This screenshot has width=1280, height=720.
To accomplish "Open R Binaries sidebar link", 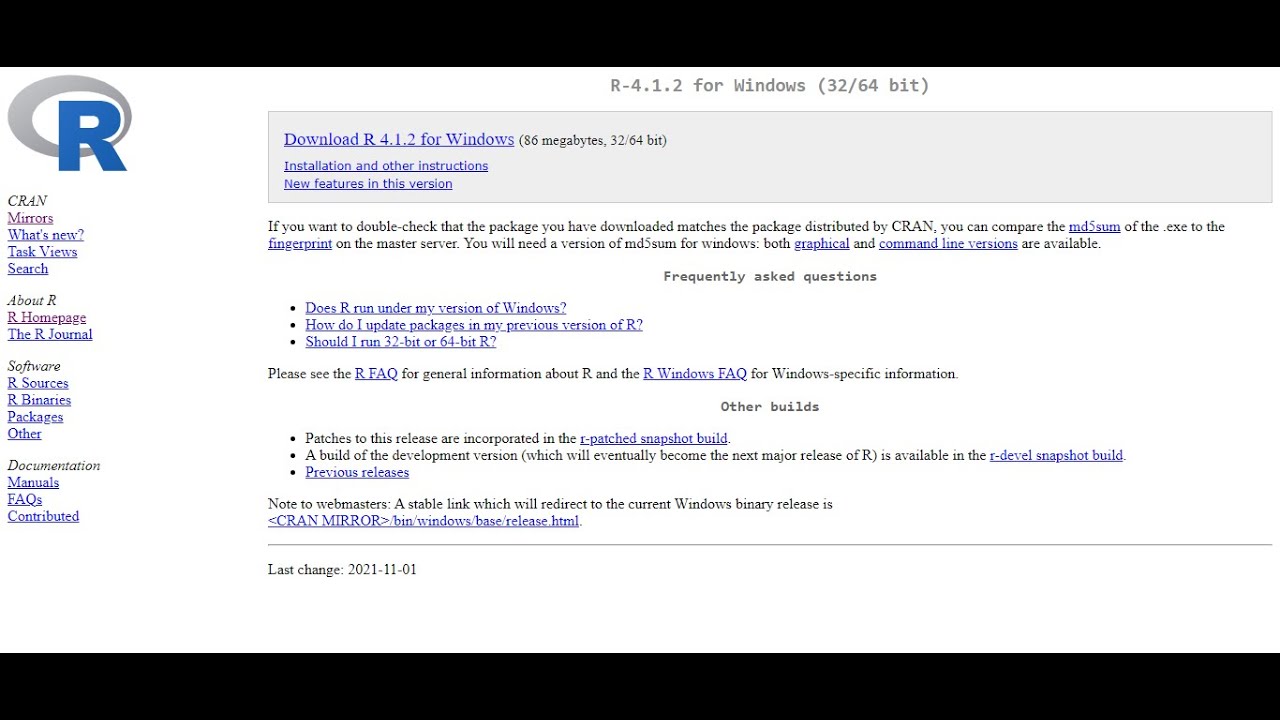I will click(x=39, y=400).
